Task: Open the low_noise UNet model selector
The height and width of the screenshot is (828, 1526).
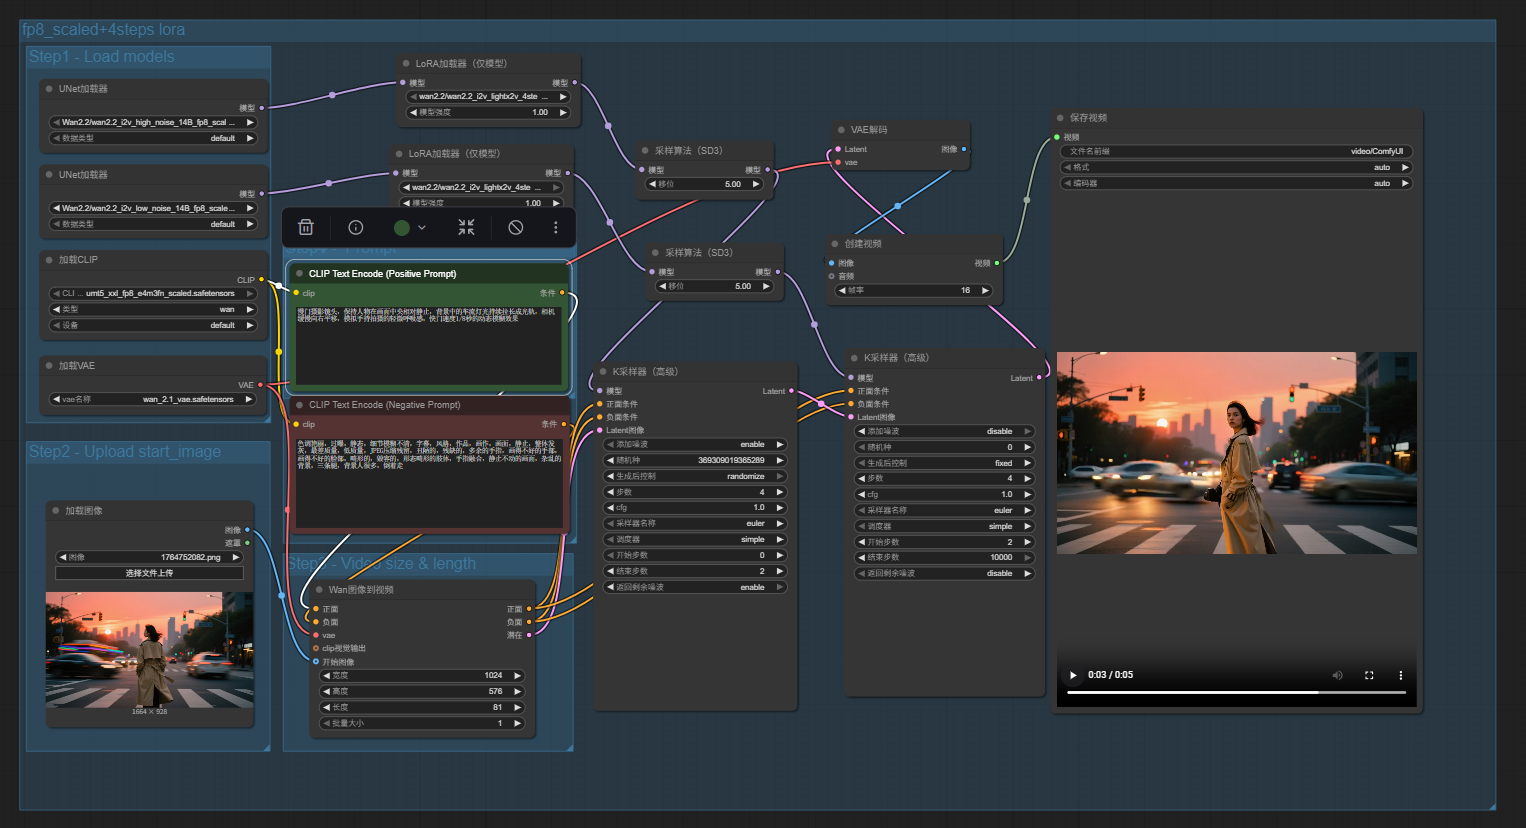Action: 153,209
